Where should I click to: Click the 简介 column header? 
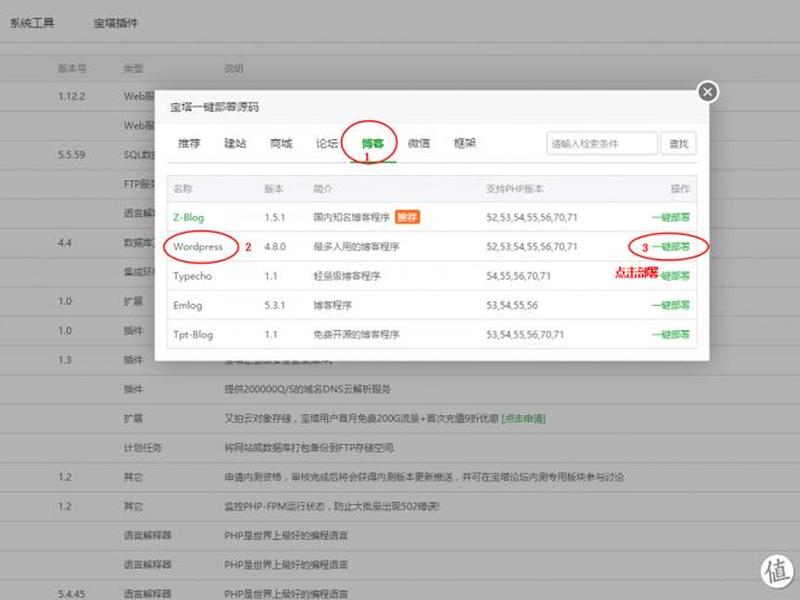[x=322, y=189]
